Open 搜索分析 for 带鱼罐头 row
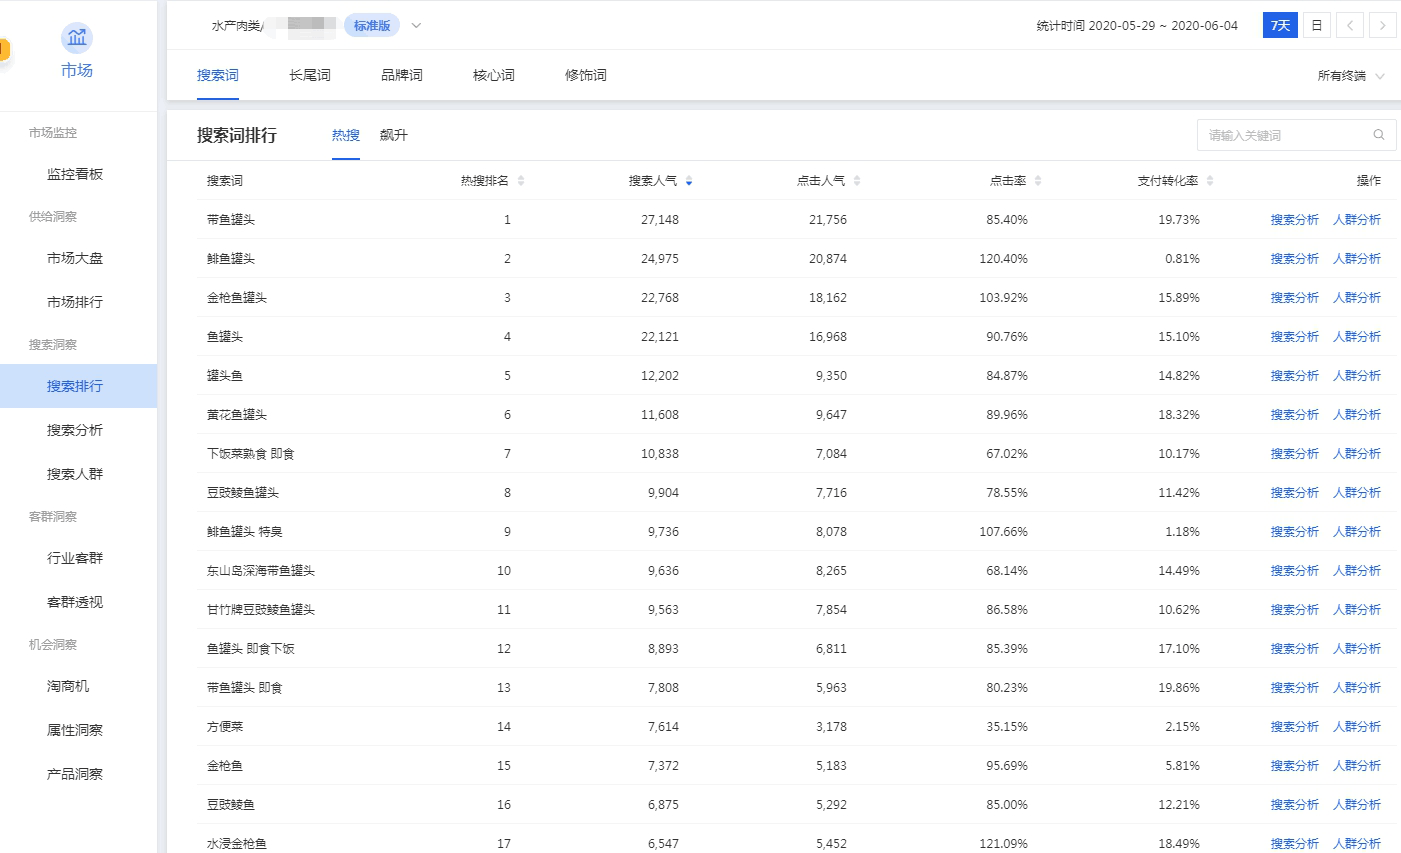1401x853 pixels. tap(1294, 220)
